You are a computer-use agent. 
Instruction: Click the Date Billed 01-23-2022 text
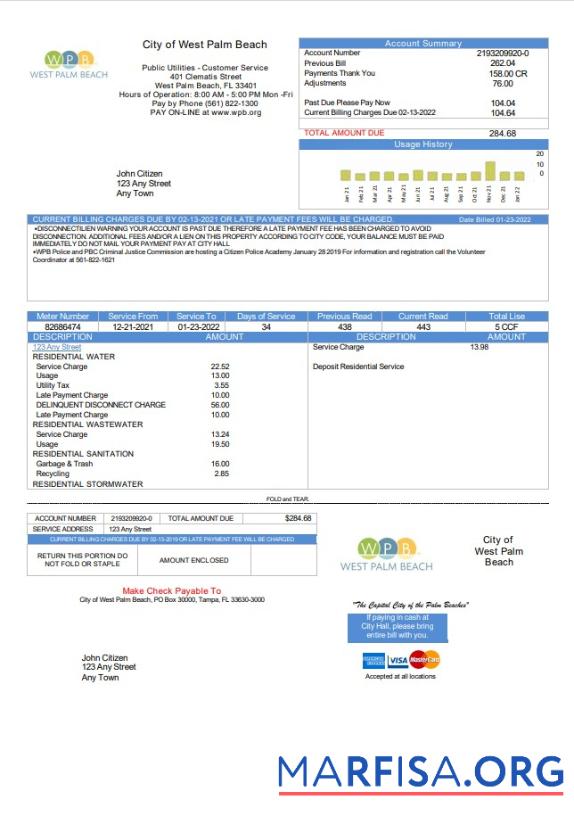[495, 220]
